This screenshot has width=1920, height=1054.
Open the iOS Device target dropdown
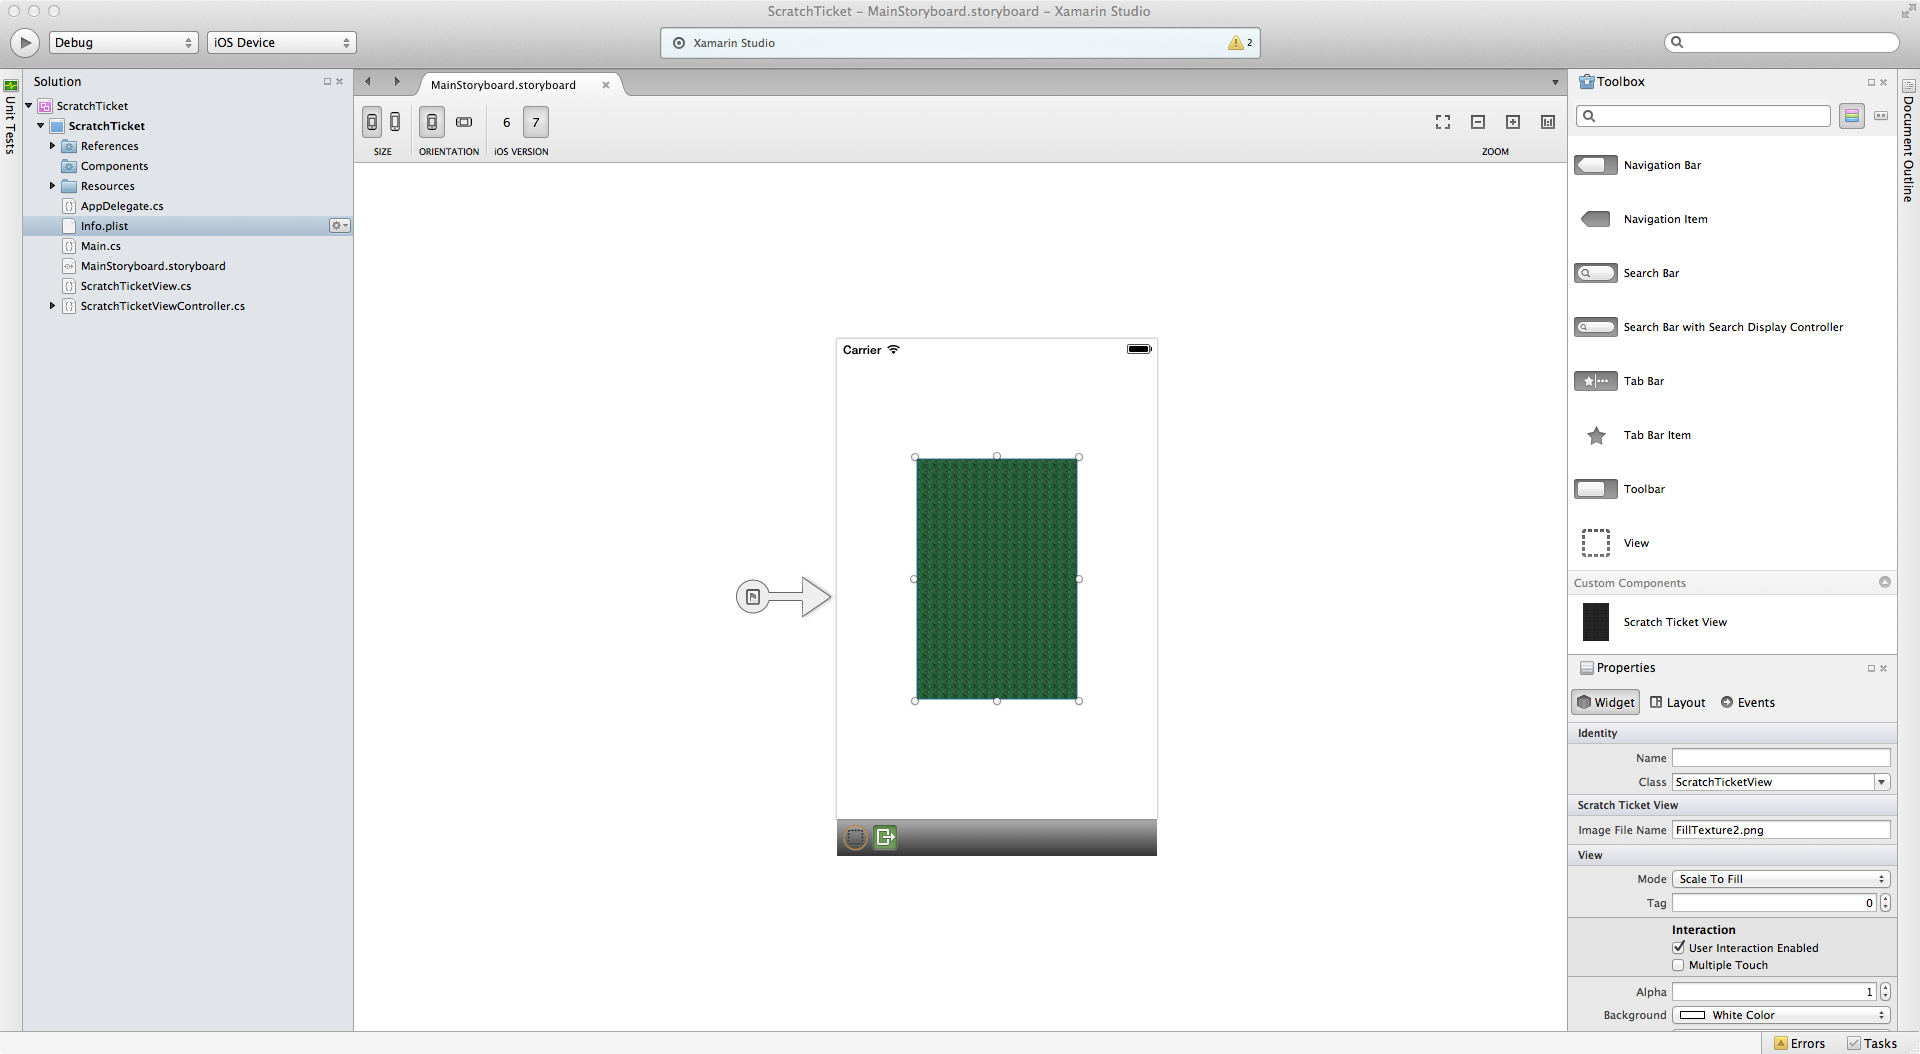[x=281, y=43]
